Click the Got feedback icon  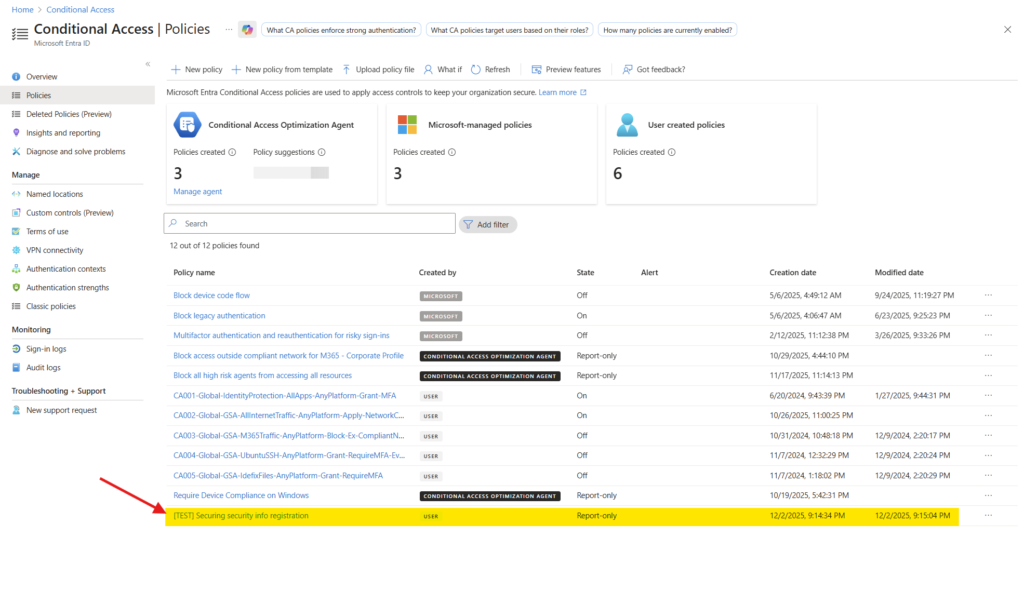tap(627, 69)
